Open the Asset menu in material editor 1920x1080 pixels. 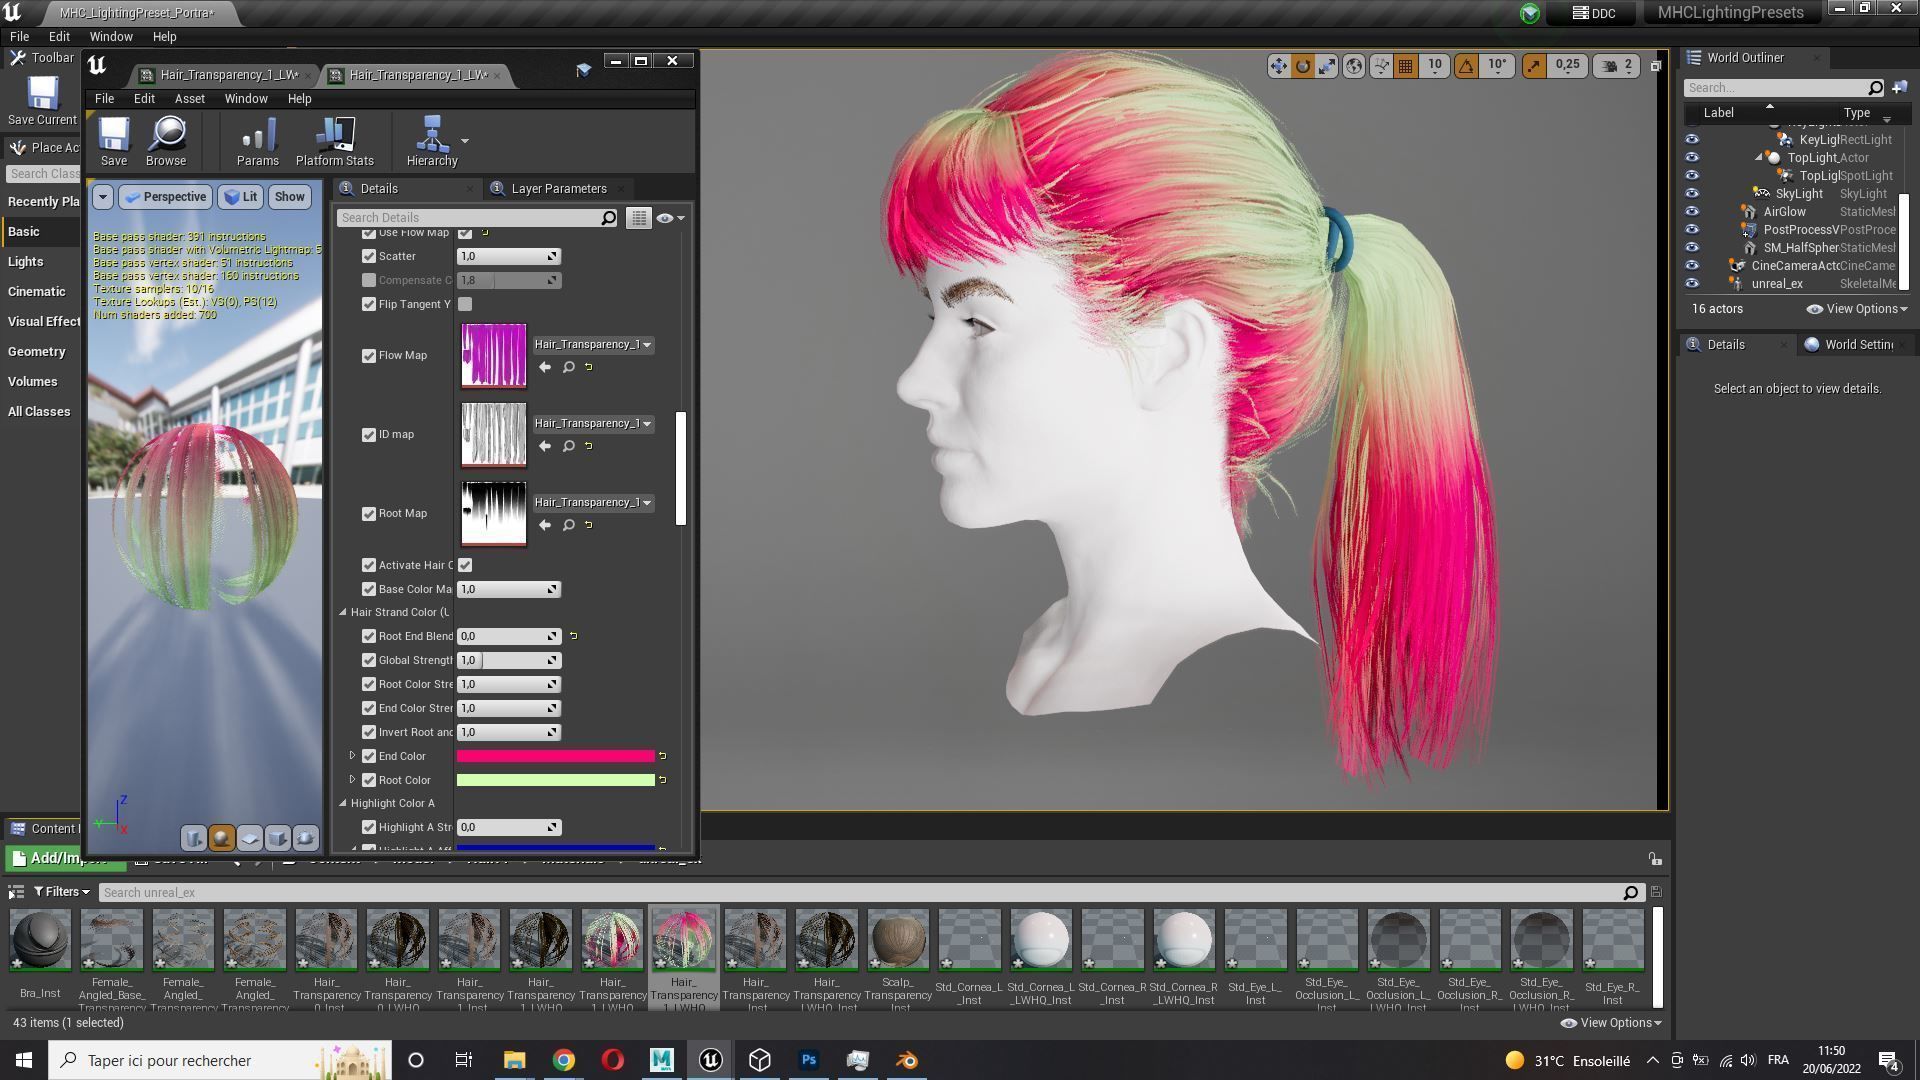[x=189, y=99]
